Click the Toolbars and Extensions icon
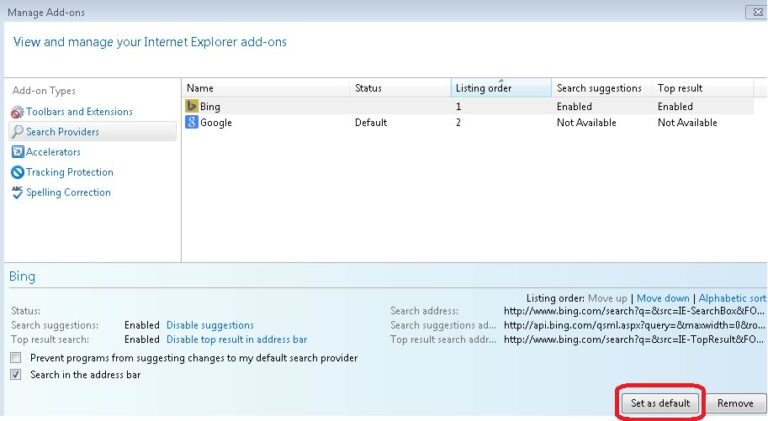Viewport: 768px width, 421px height. [17, 112]
